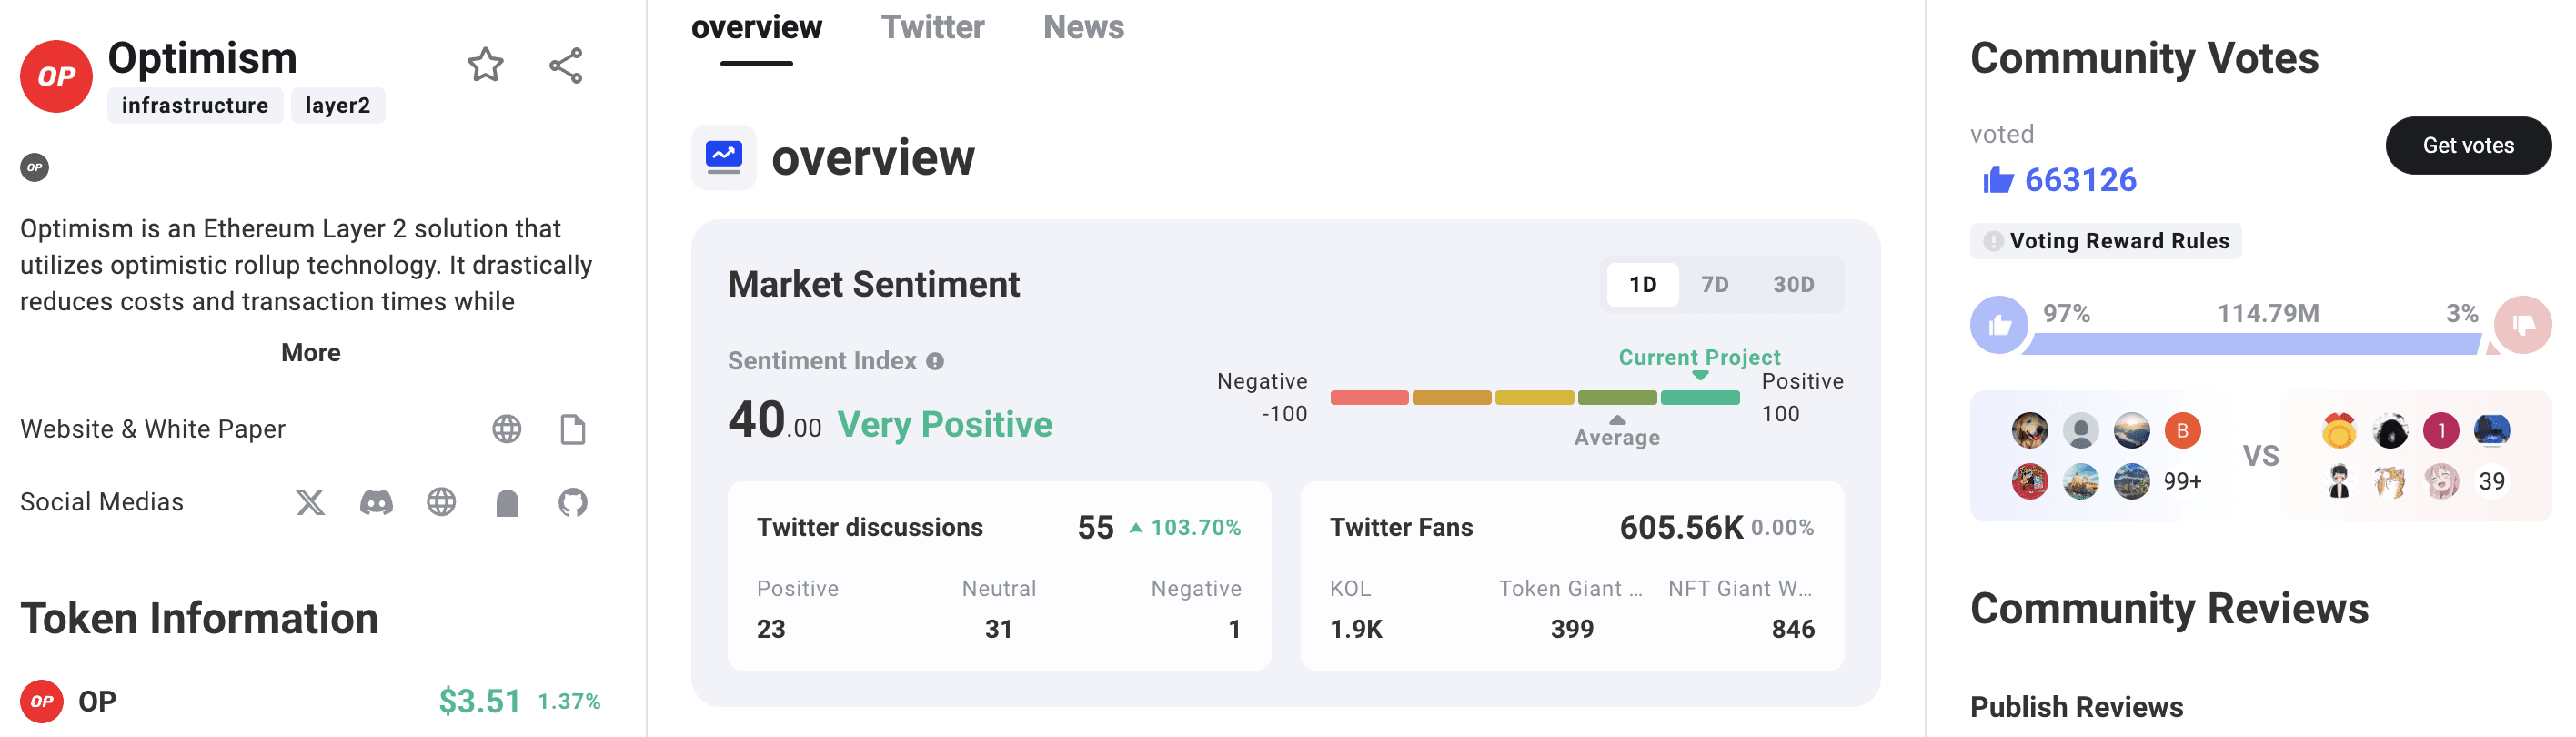Viewport: 2576px width, 737px height.
Task: Open the Discord social link
Action: click(x=376, y=502)
